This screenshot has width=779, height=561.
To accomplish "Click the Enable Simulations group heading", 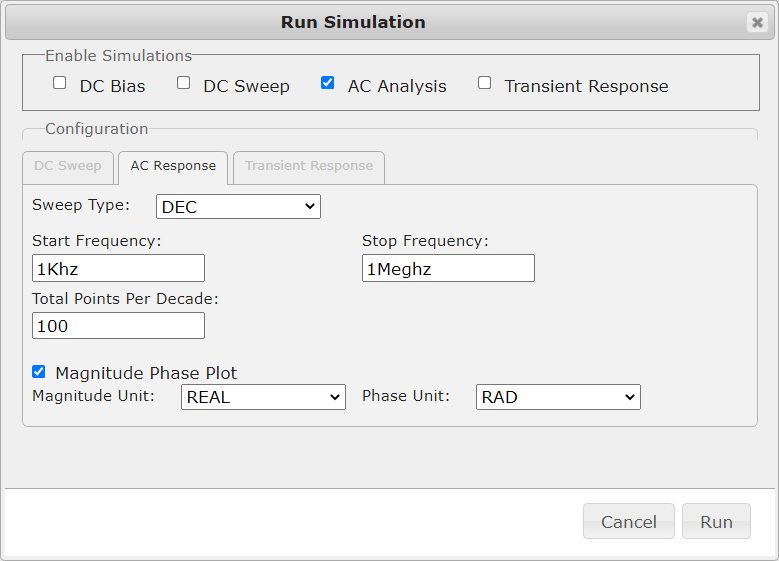I will pos(118,56).
